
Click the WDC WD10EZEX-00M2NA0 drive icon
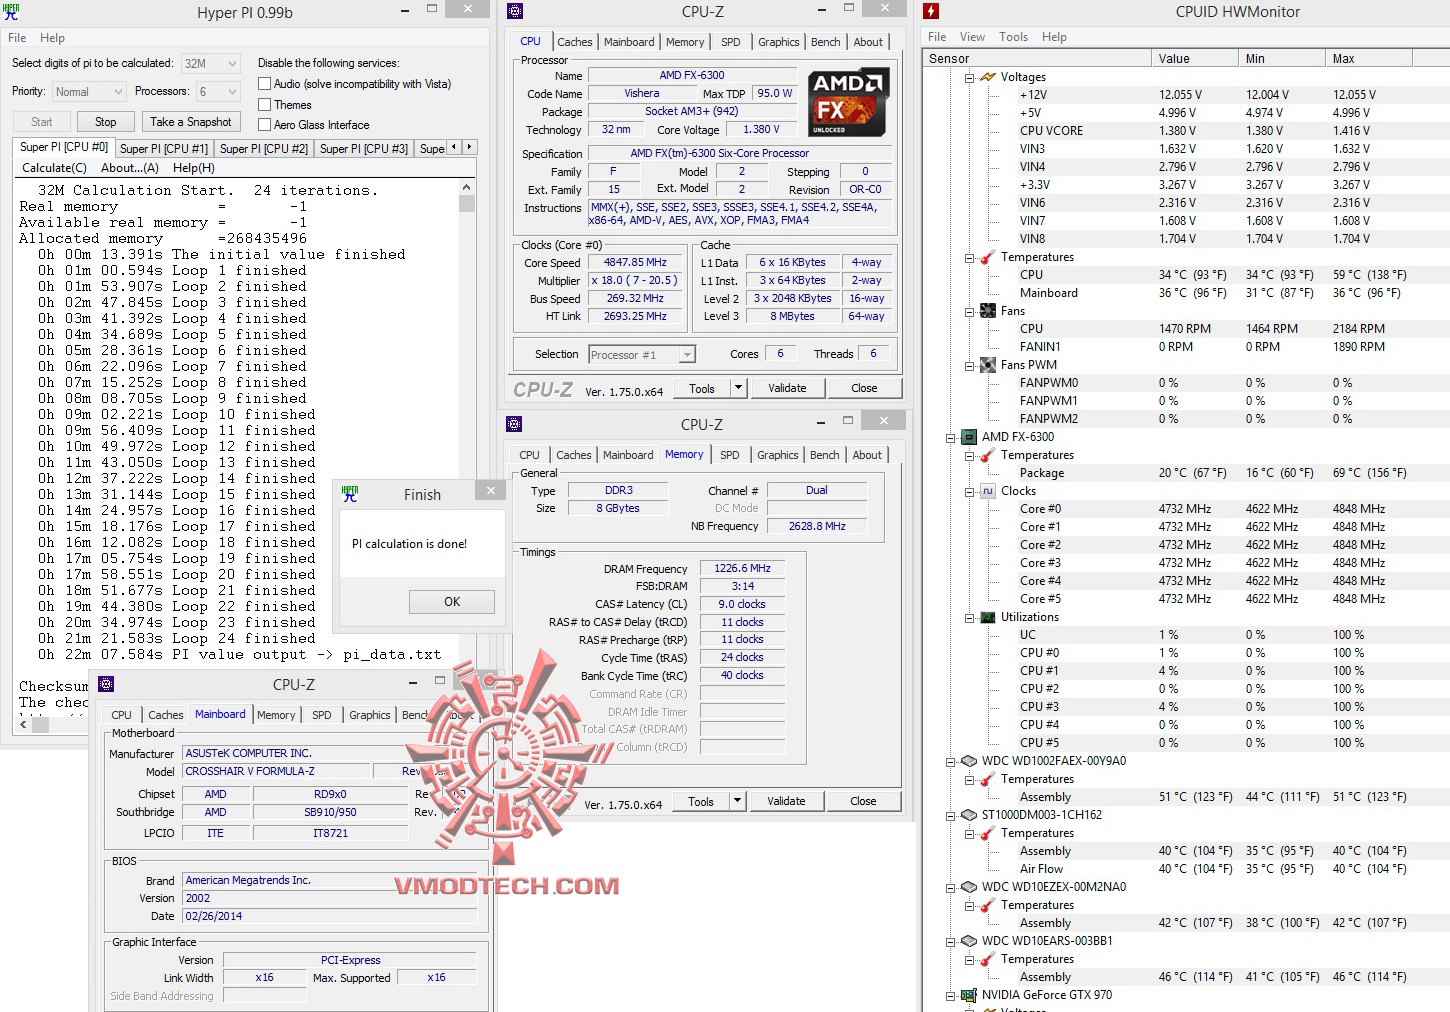969,887
